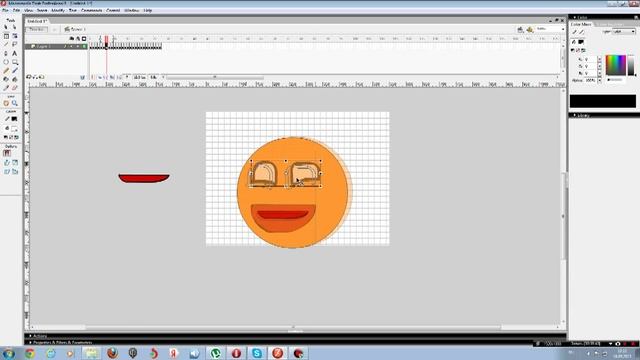Select the black arrow Selection tool

point(6,27)
